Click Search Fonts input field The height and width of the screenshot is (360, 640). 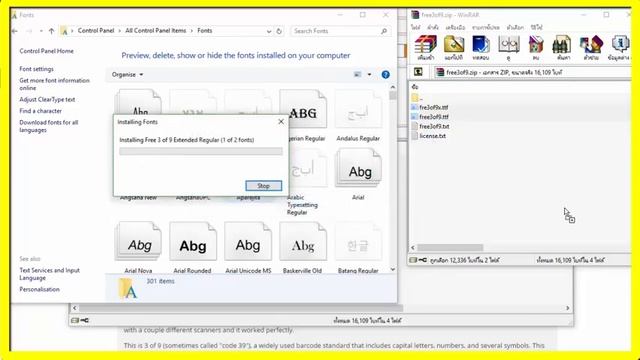pos(335,31)
